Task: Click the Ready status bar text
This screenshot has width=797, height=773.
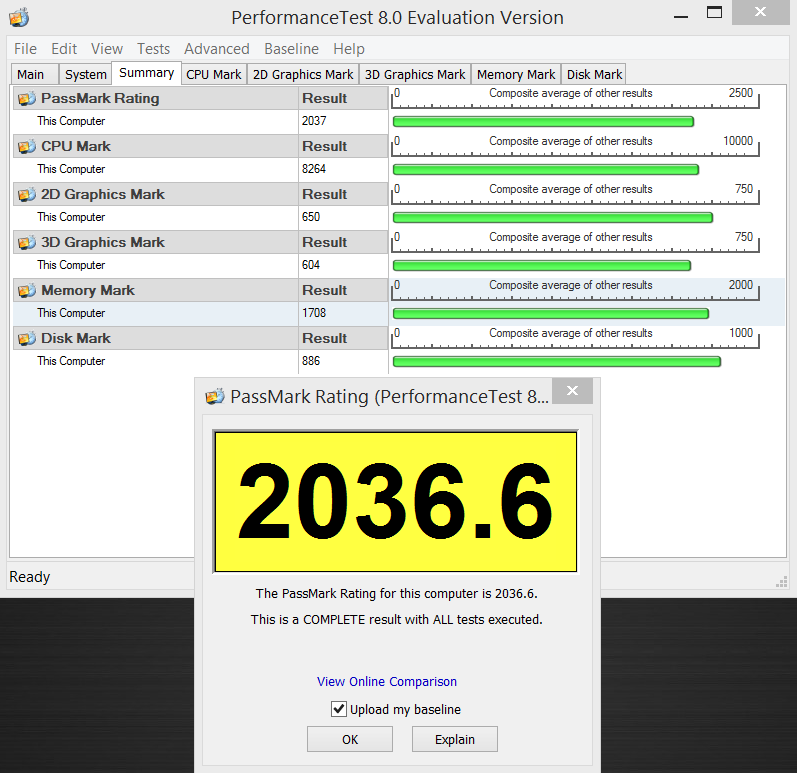Action: tap(29, 577)
